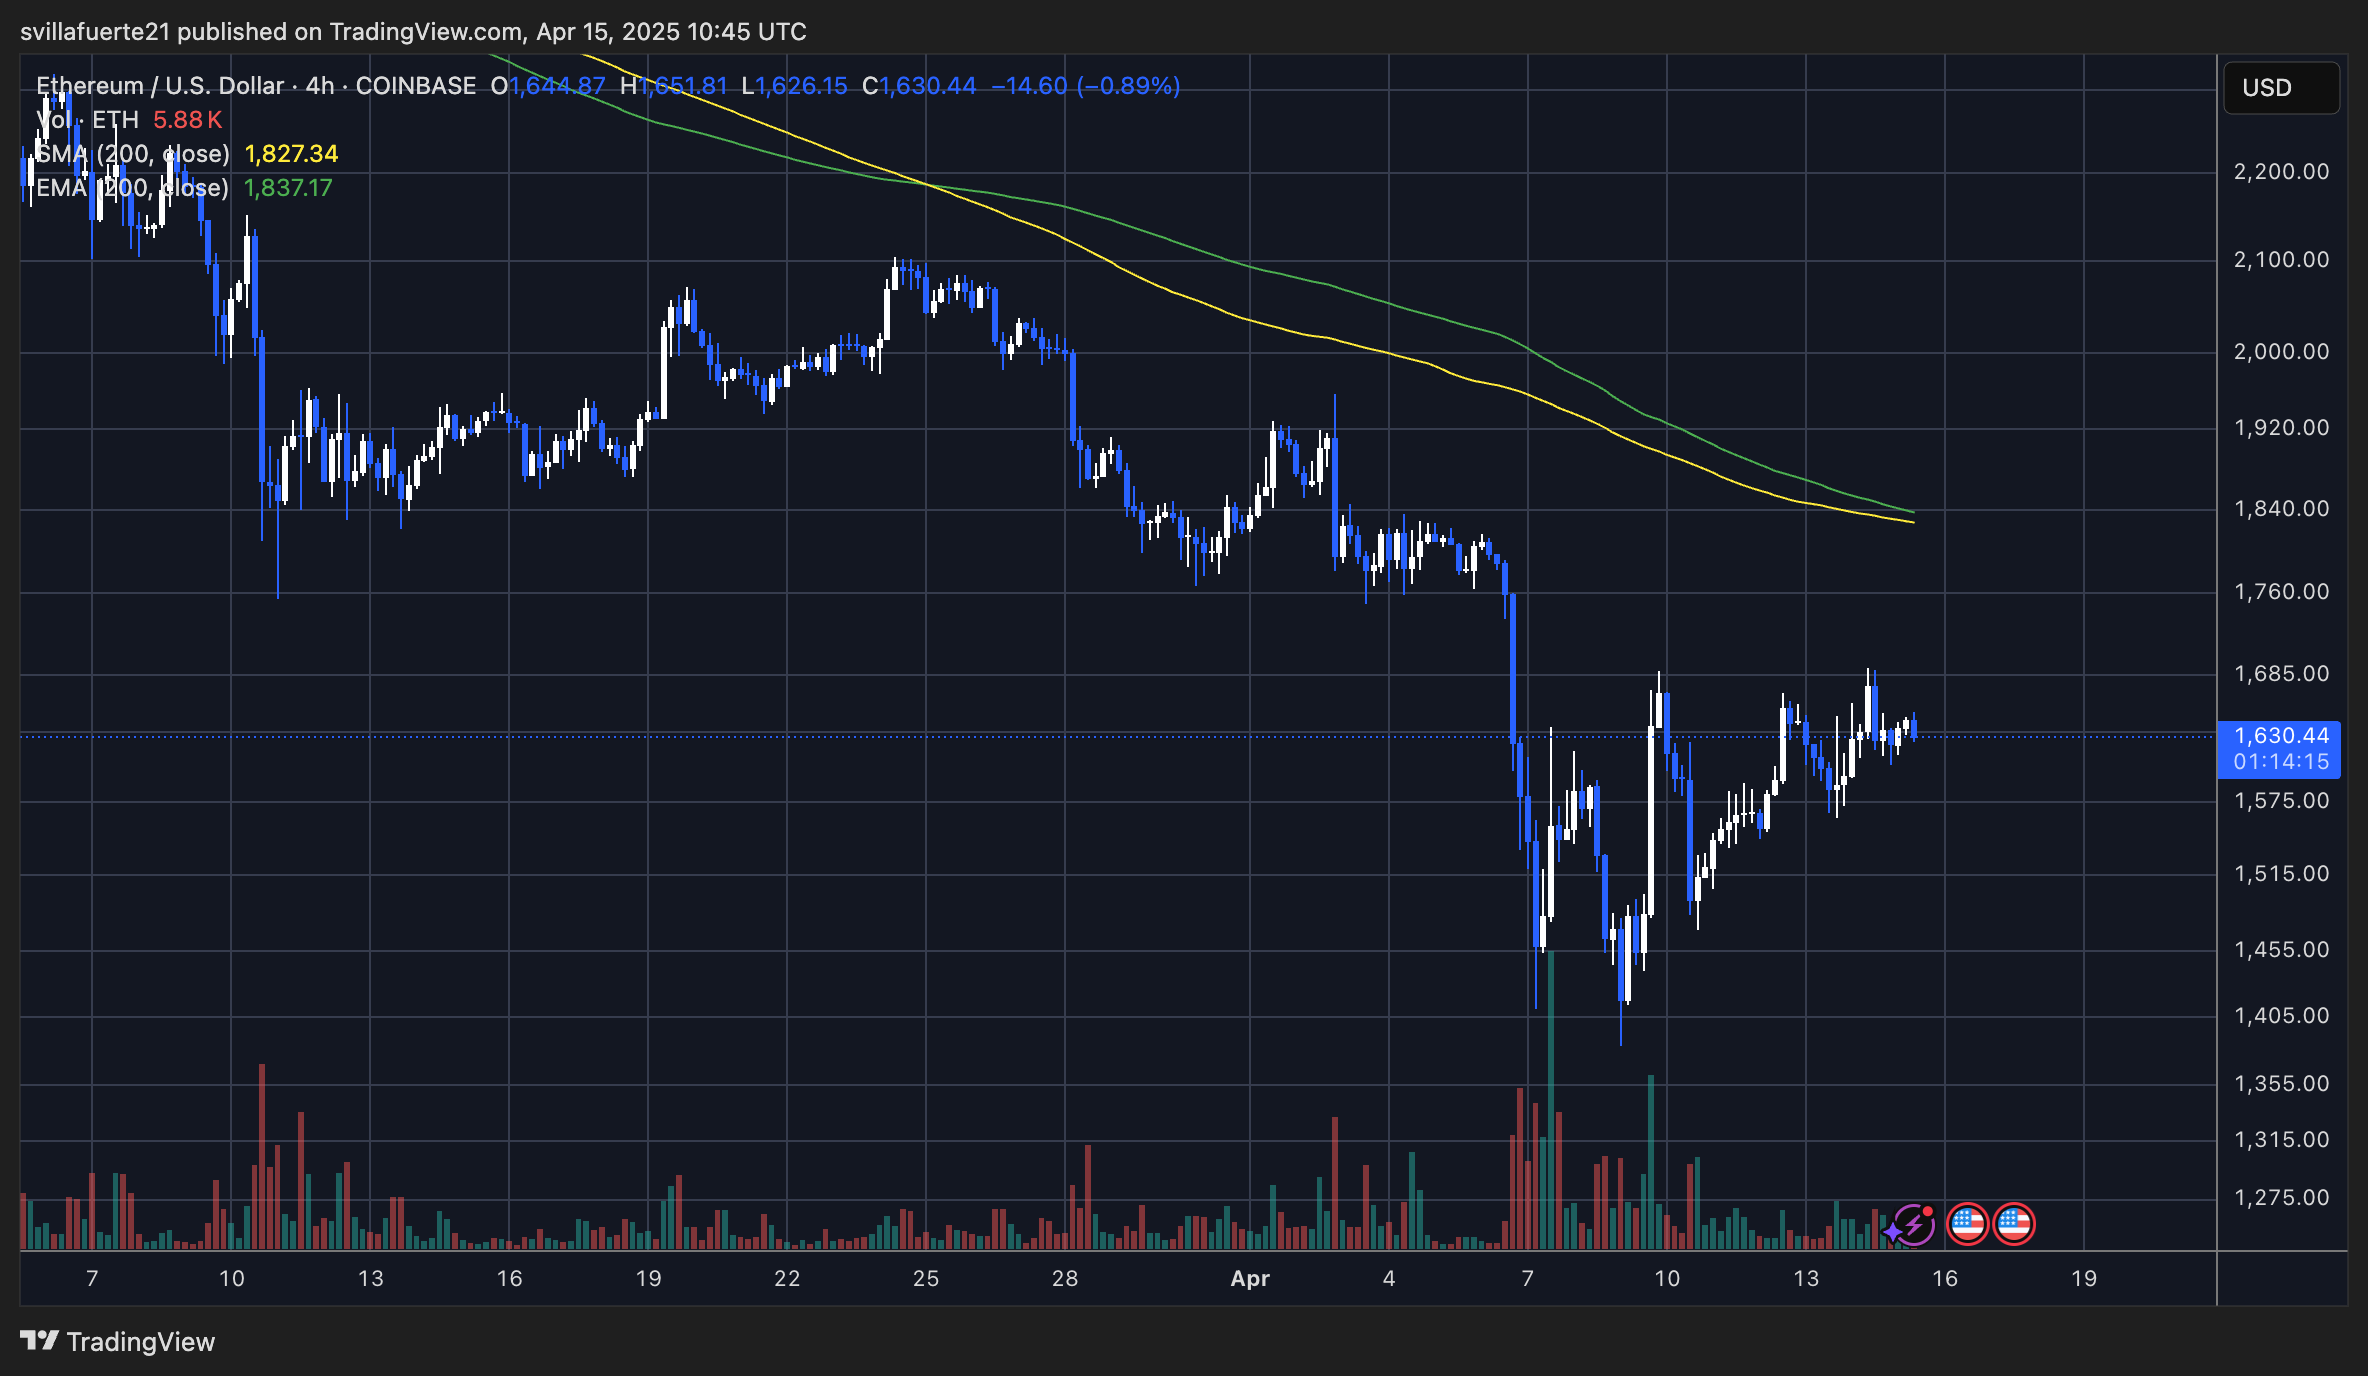Click the yellow SMA 200 line on chart
Viewport: 2368px width, 1376px height.
coord(1250,321)
